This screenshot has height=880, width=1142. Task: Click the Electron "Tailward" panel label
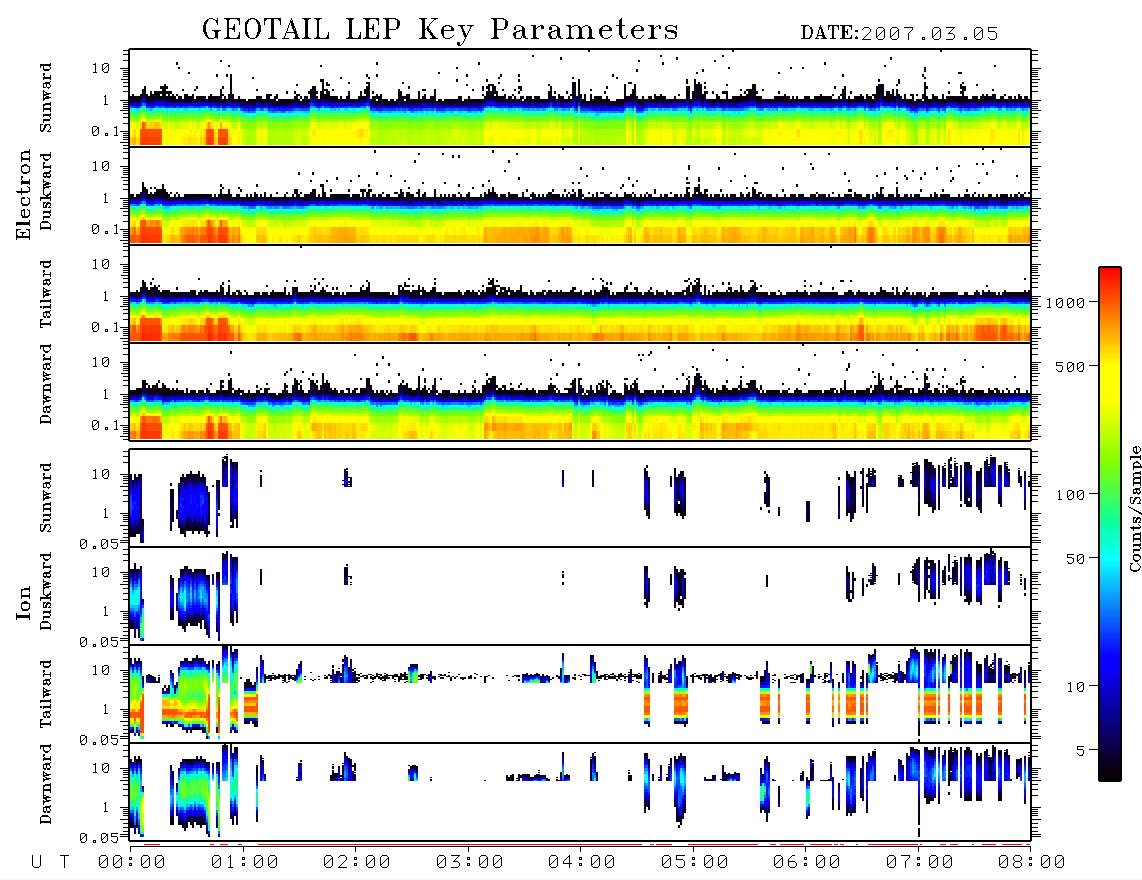click(46, 294)
